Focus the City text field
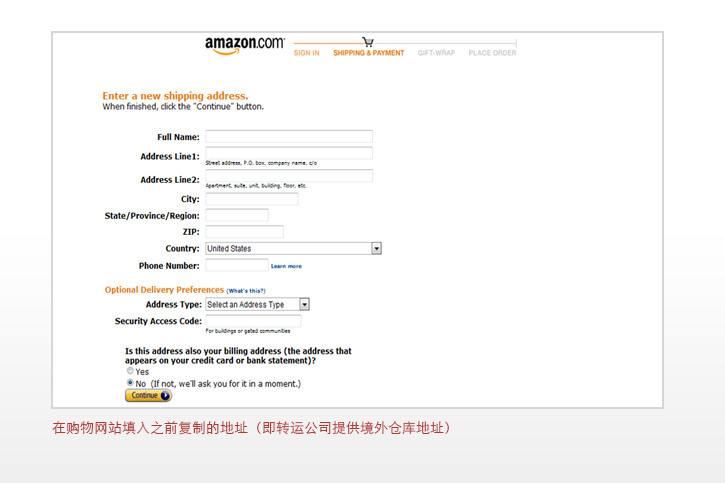The height and width of the screenshot is (483, 725). tap(251, 199)
